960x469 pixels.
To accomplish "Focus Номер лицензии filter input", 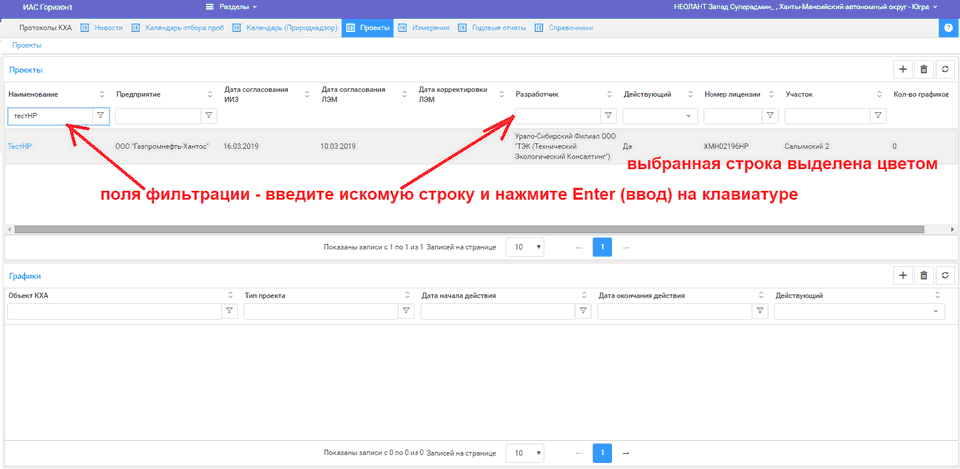I will tap(733, 116).
